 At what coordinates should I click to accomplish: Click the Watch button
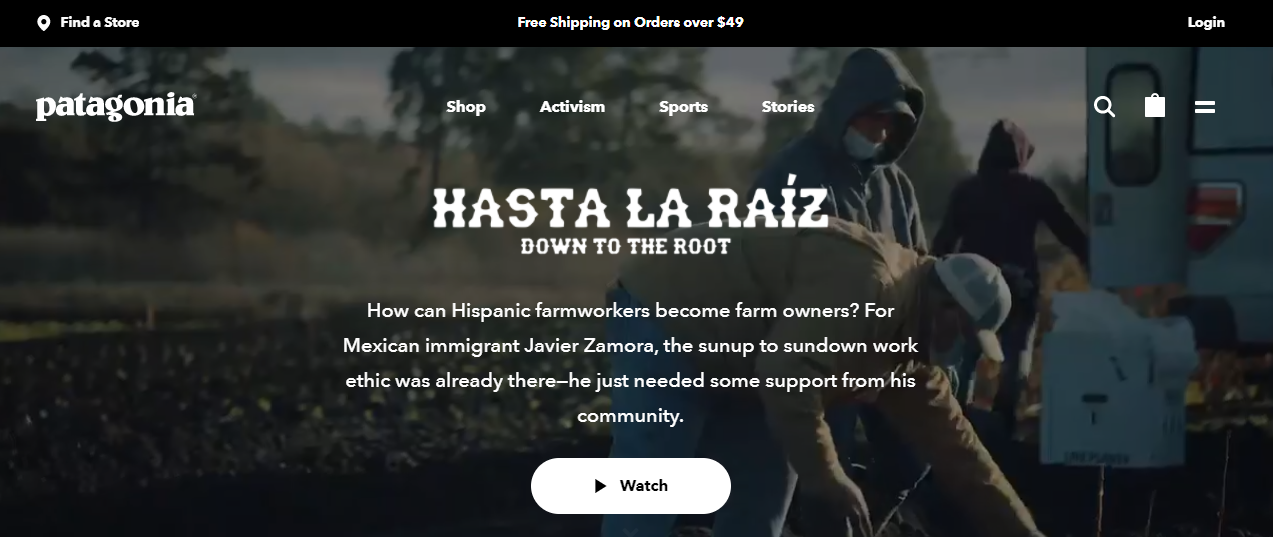pyautogui.click(x=631, y=486)
